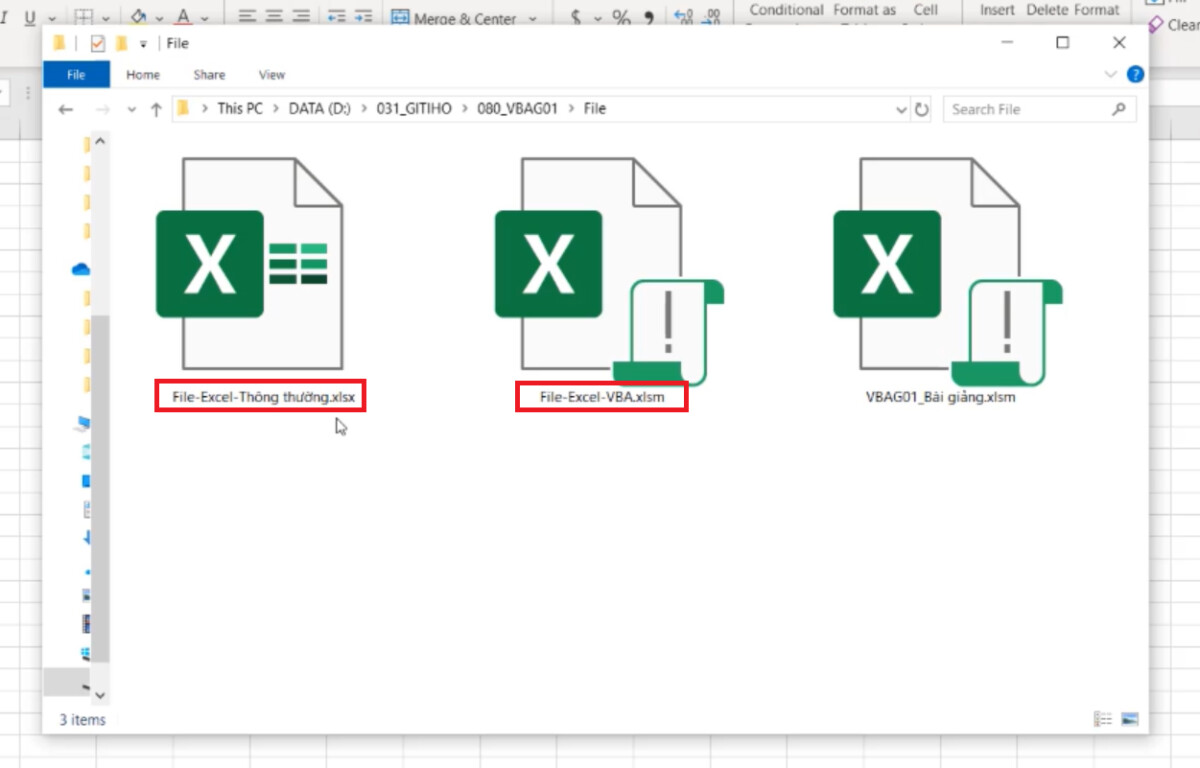Screen dimensions: 1200x768
Task: Open the Share tab
Action: point(208,74)
